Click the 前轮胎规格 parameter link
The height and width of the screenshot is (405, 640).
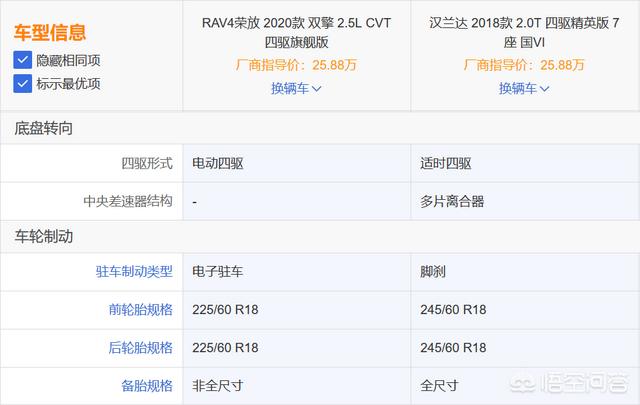pos(139,310)
